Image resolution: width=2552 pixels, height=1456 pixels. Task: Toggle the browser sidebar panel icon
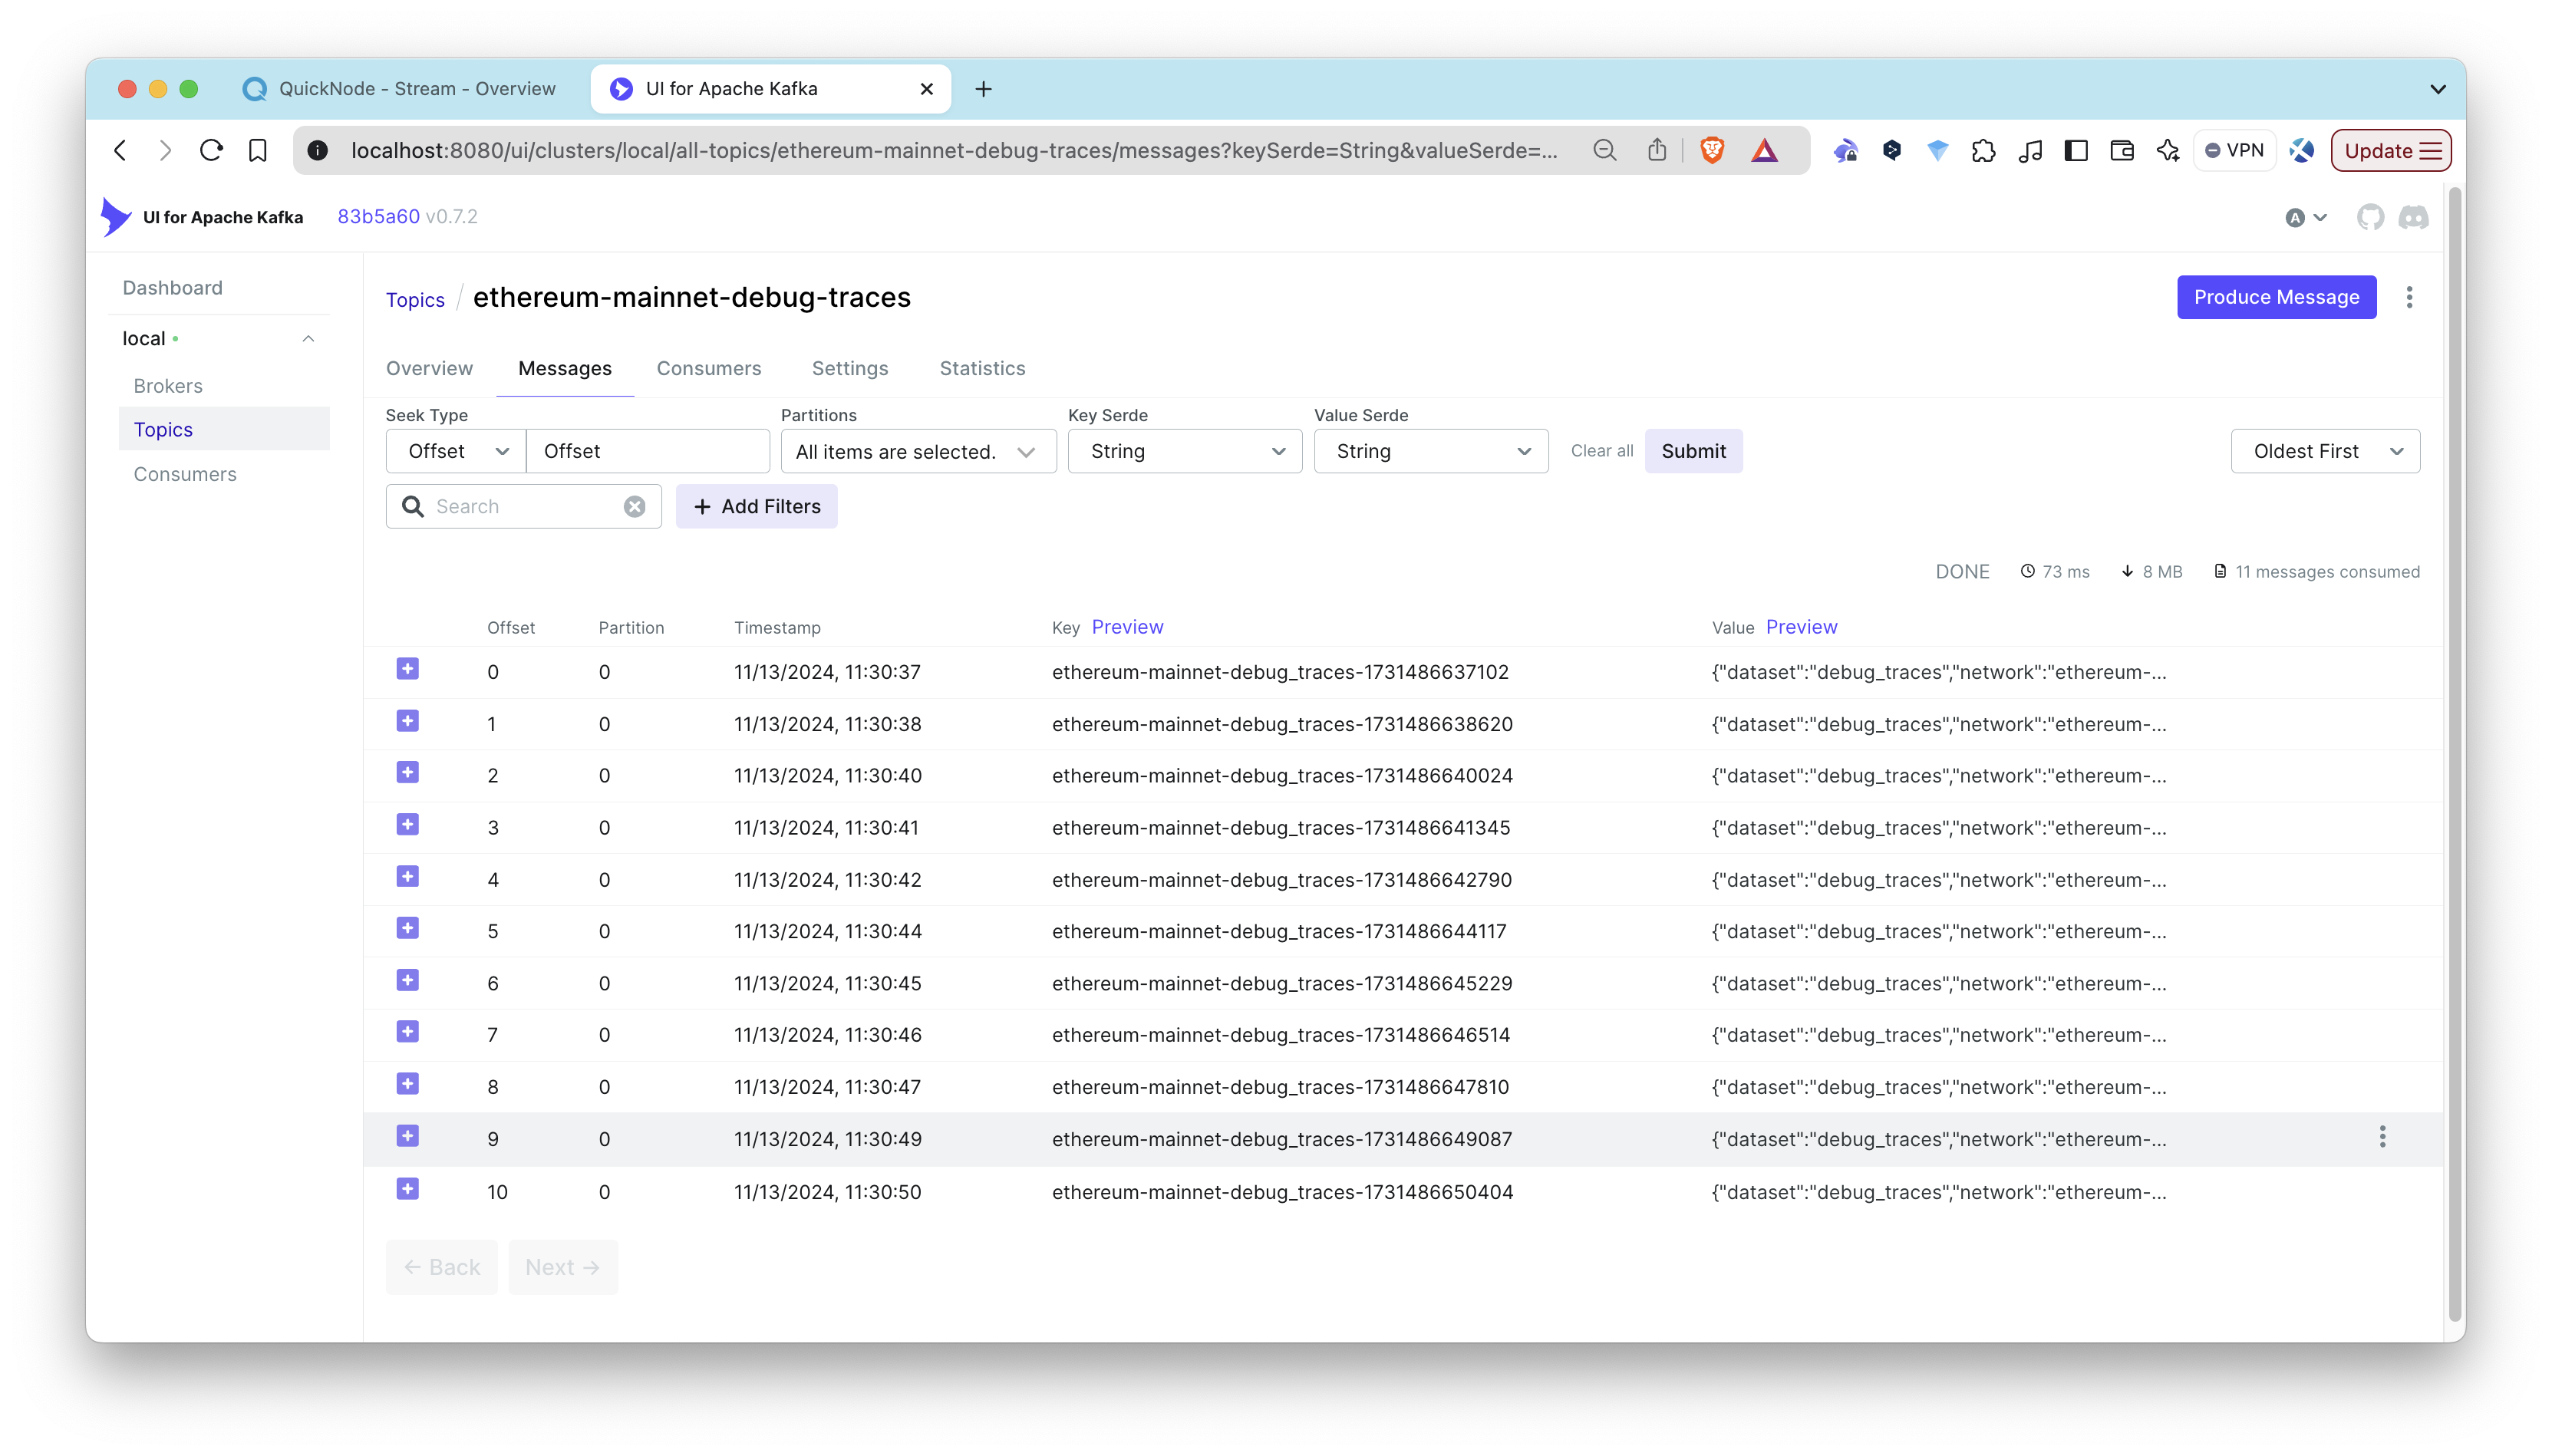point(2076,151)
